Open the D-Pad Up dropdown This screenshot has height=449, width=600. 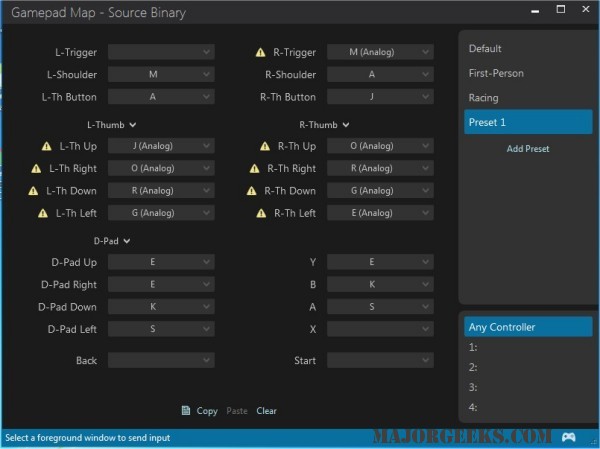click(161, 262)
